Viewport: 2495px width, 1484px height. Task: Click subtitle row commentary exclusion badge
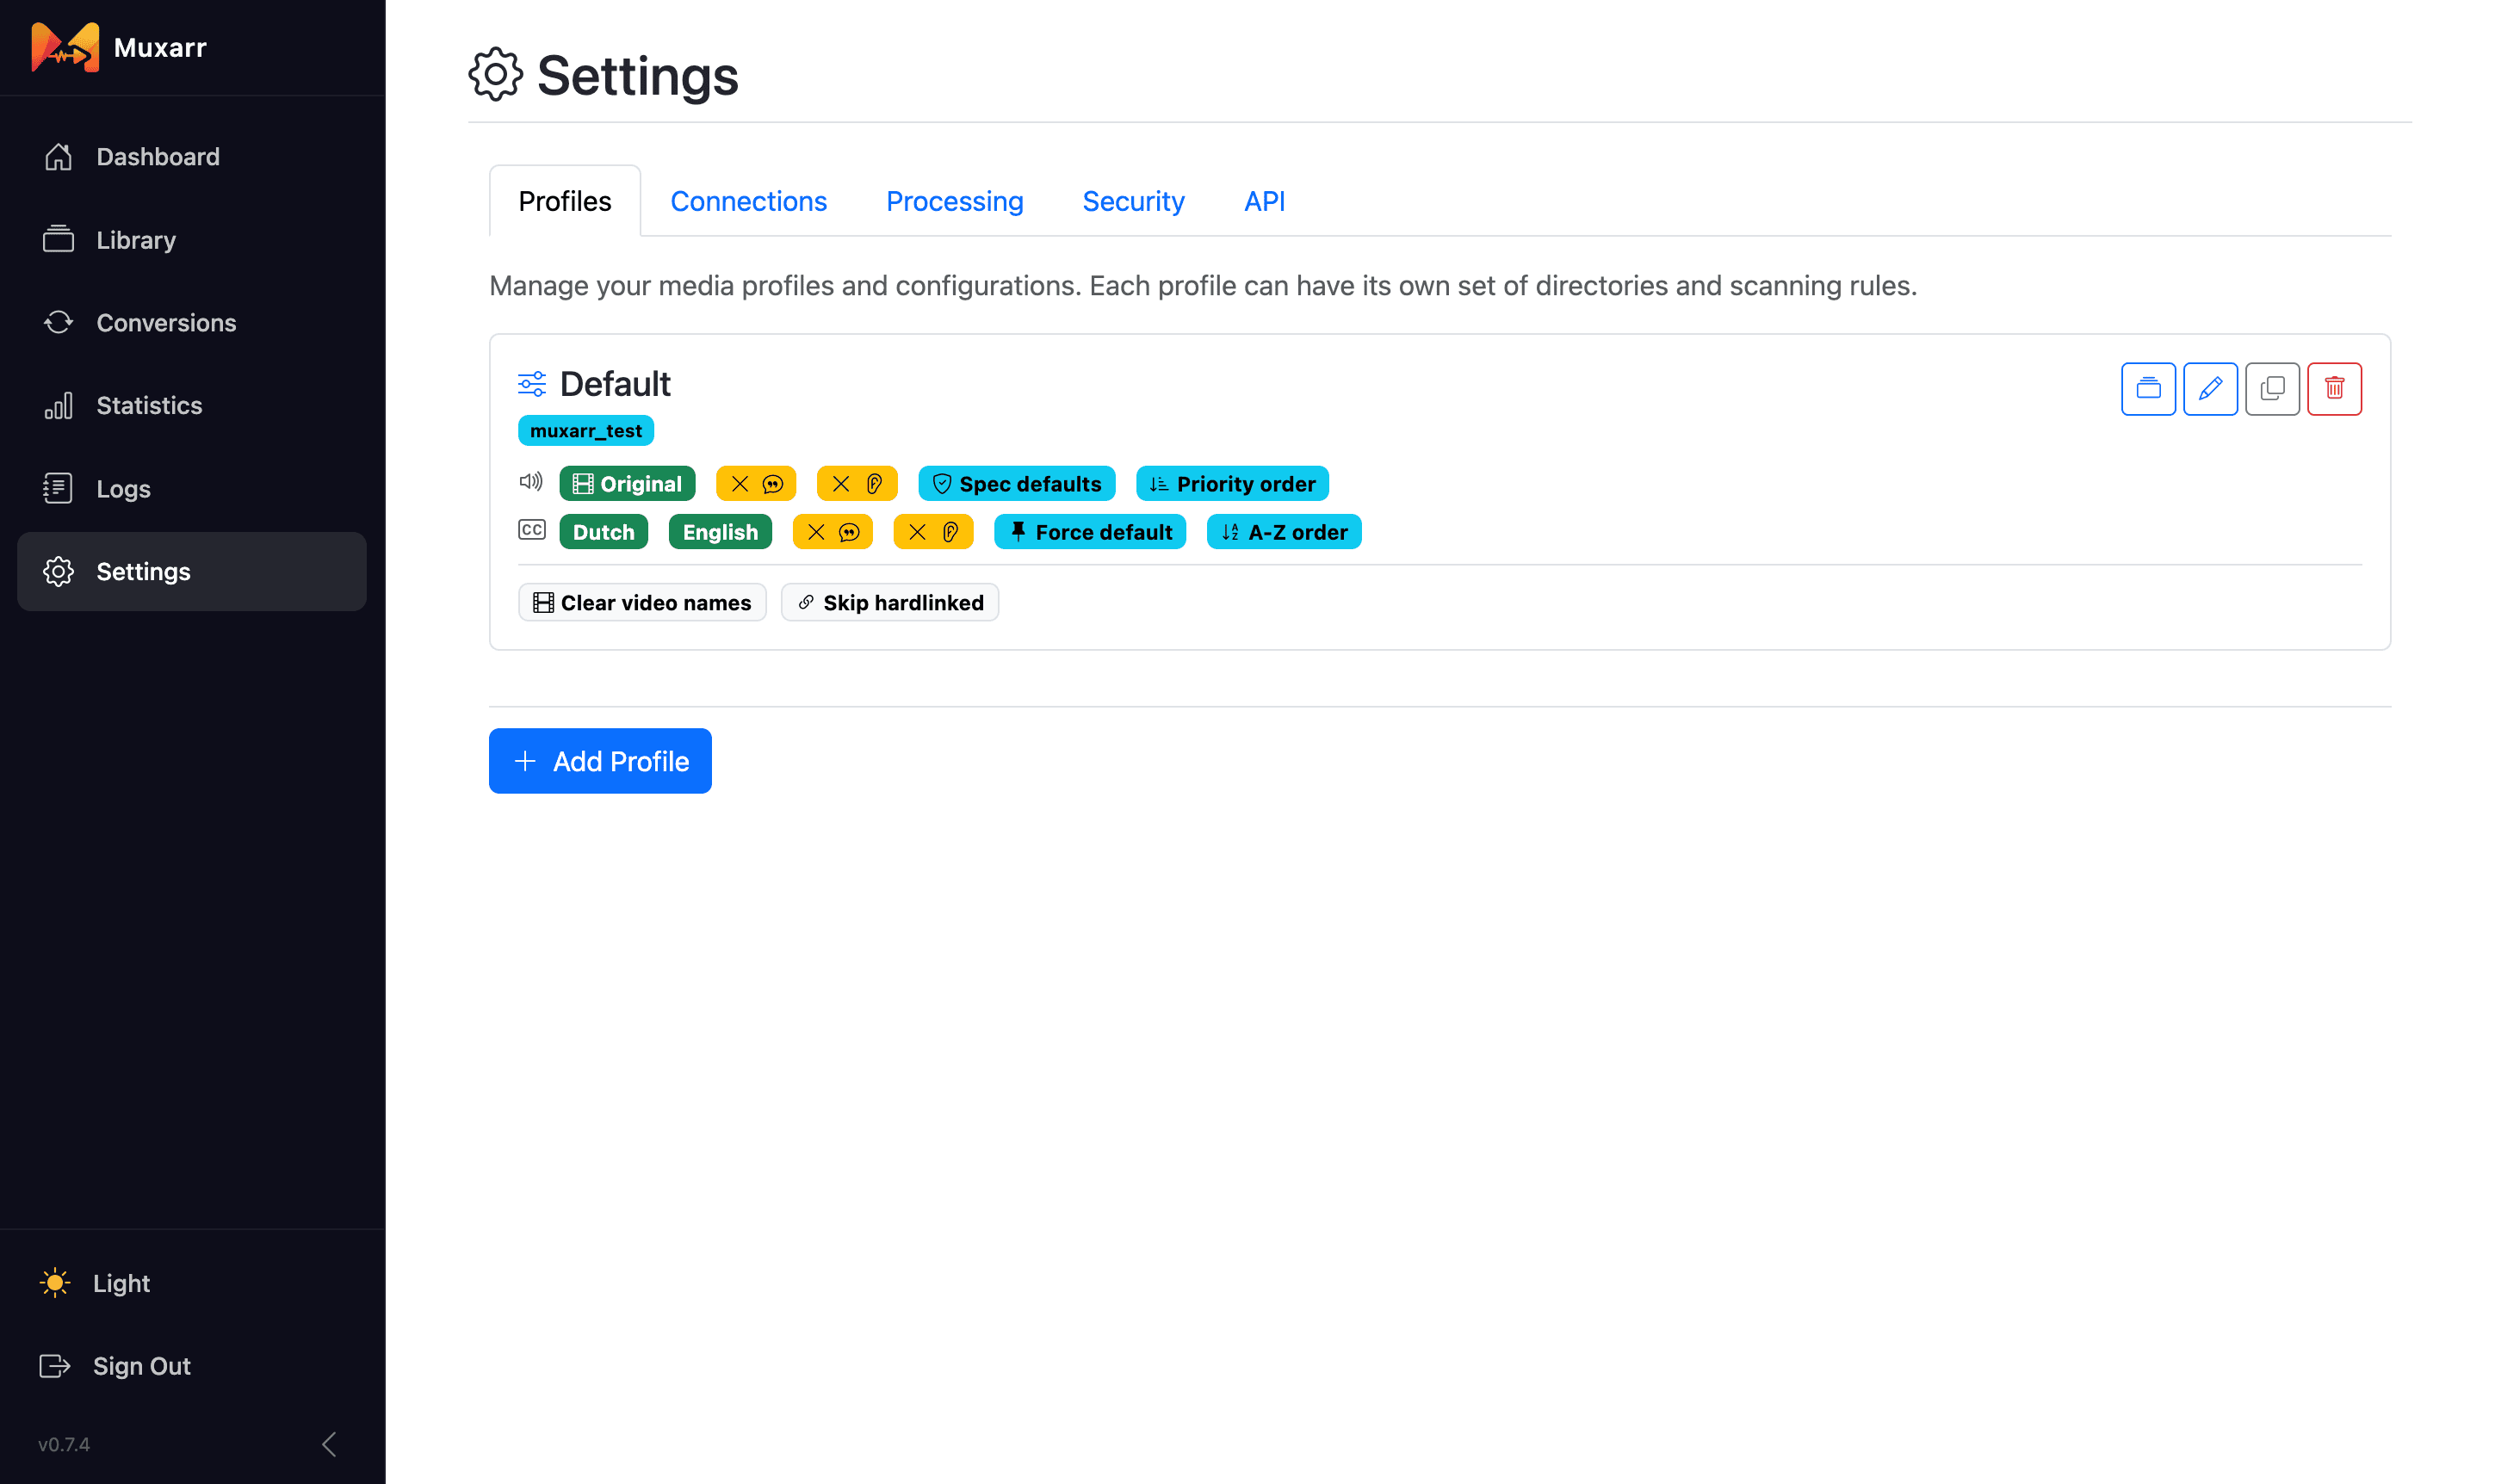pos(833,532)
